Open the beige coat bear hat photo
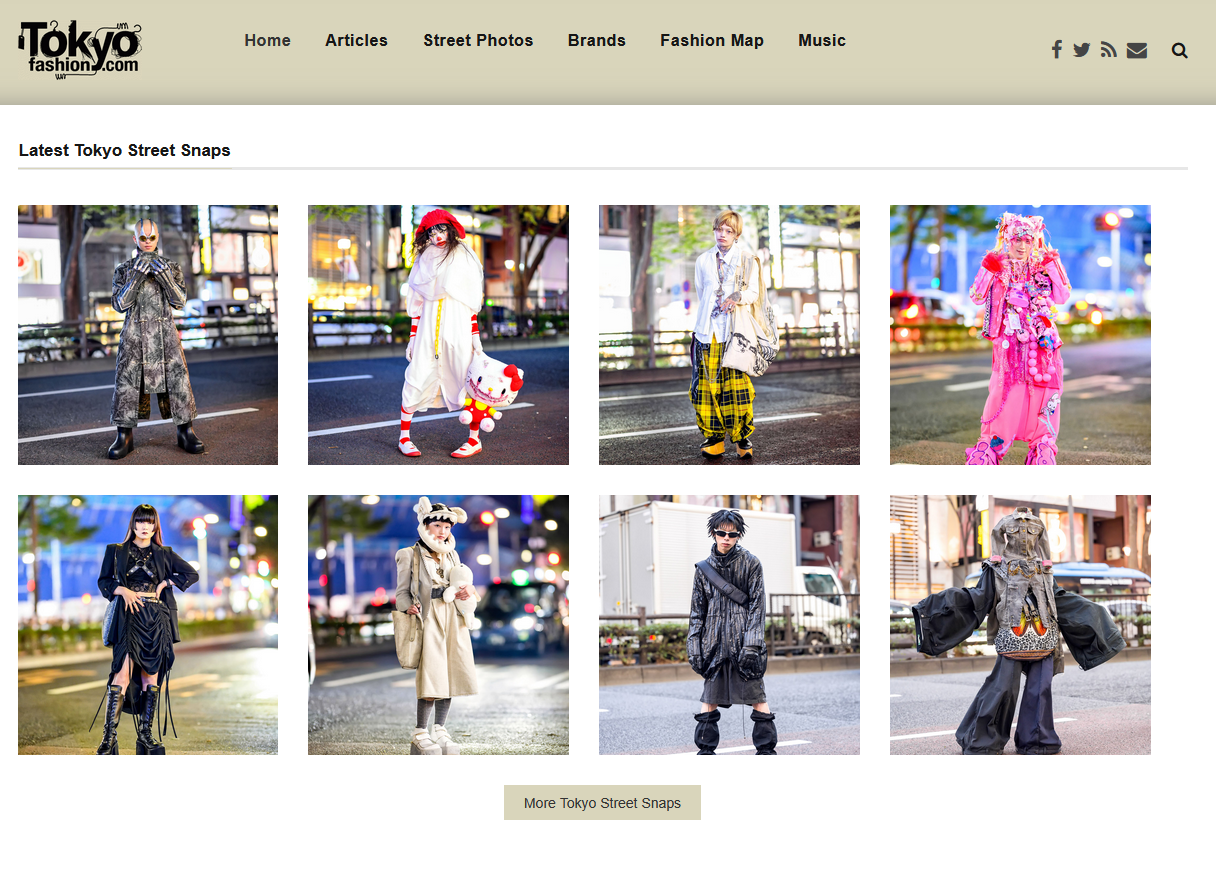The image size is (1216, 869). (x=438, y=625)
